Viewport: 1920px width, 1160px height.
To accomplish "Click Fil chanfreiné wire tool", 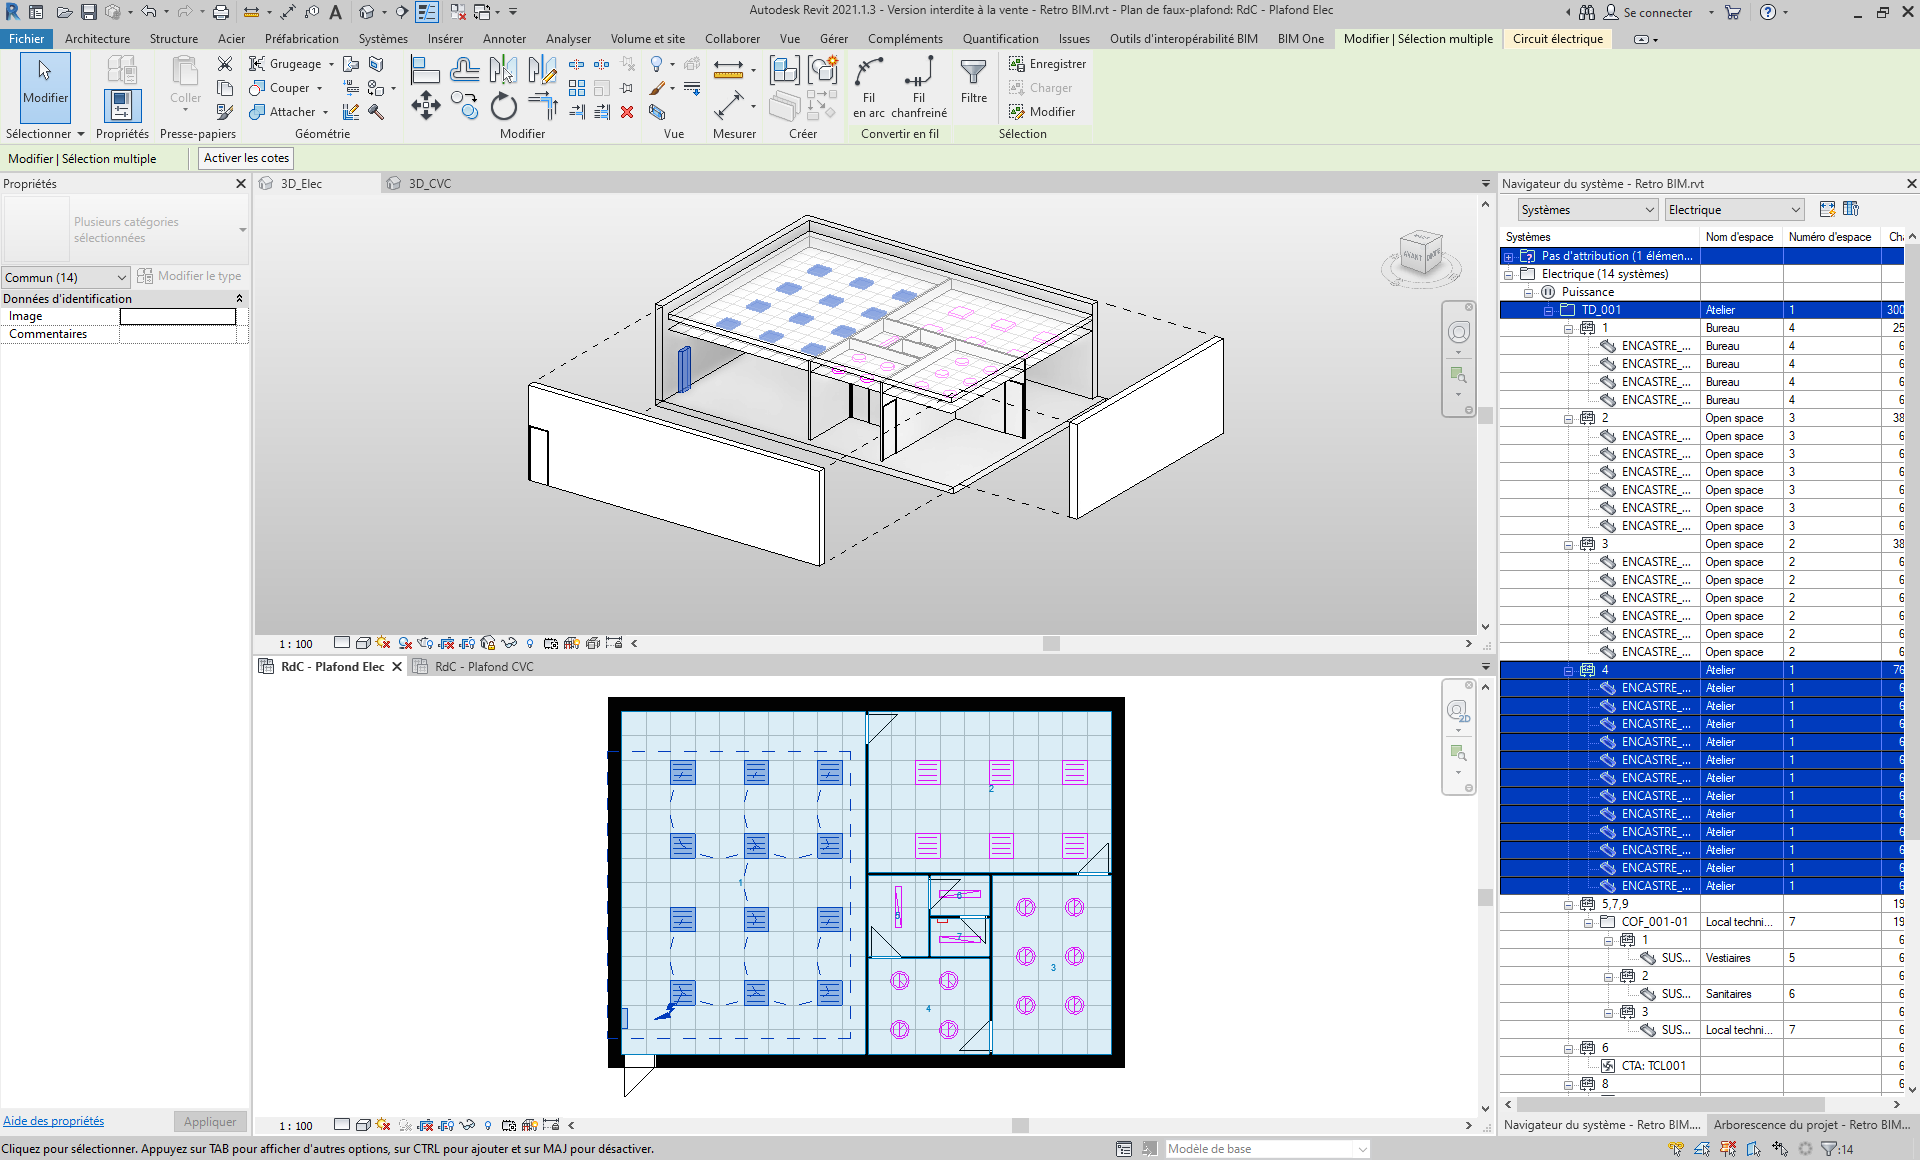I will tap(918, 72).
